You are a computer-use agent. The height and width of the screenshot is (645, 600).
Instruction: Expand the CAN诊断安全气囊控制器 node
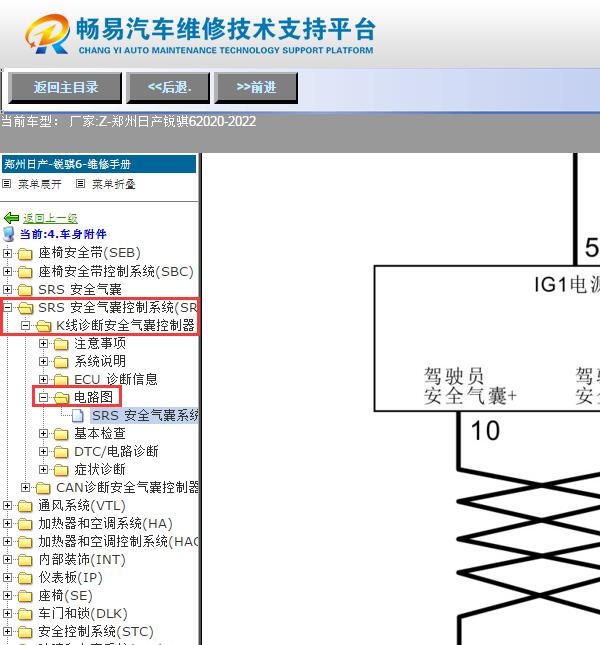point(25,487)
